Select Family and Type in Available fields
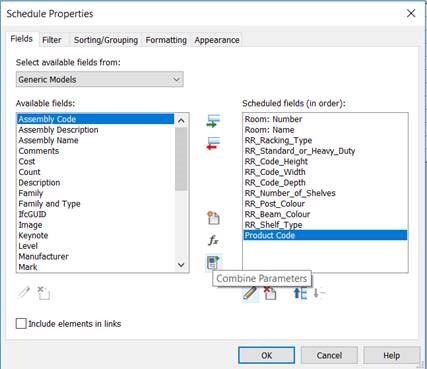 click(49, 204)
